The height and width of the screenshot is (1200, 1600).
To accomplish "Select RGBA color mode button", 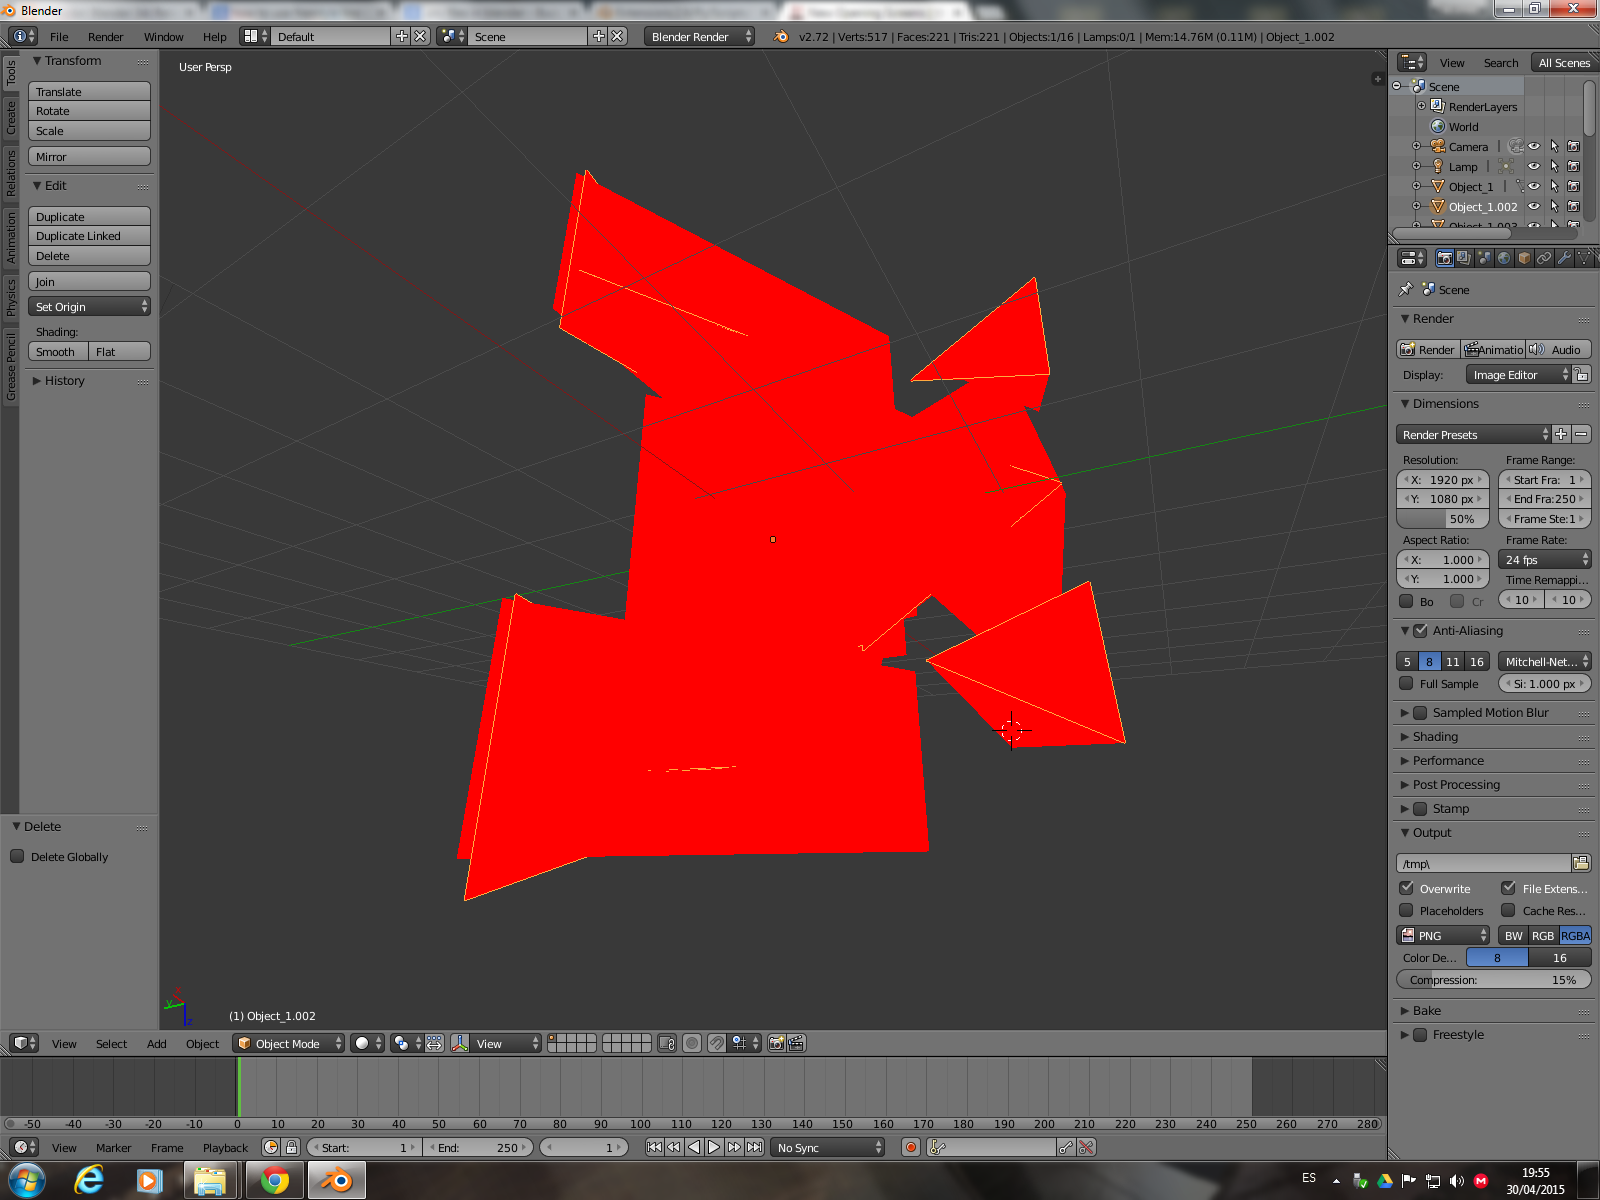I will (x=1575, y=935).
